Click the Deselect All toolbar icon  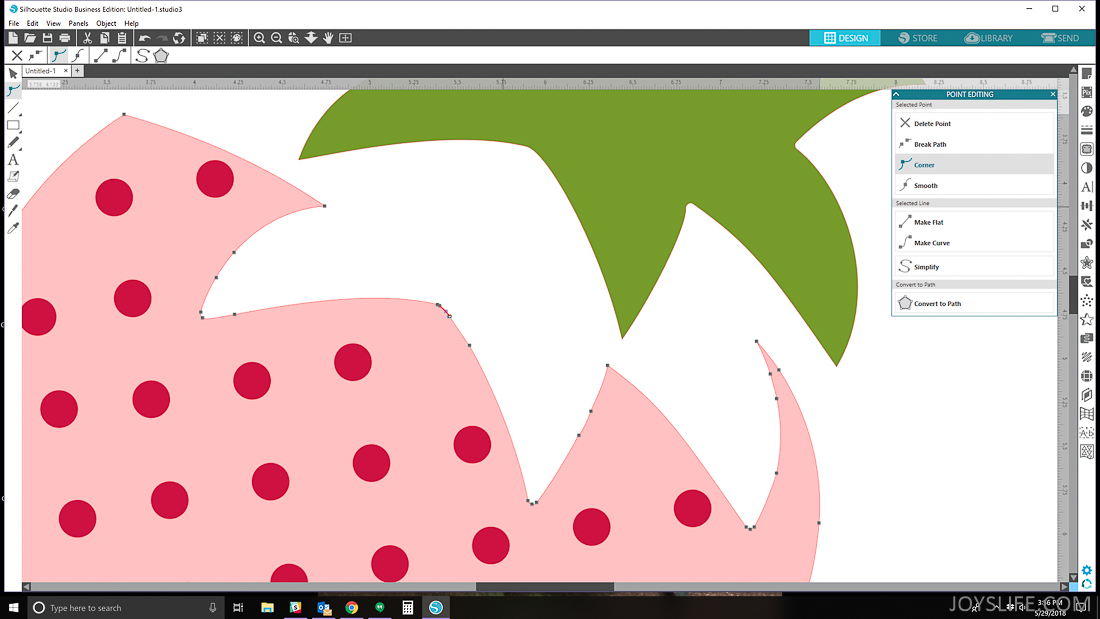[x=220, y=38]
